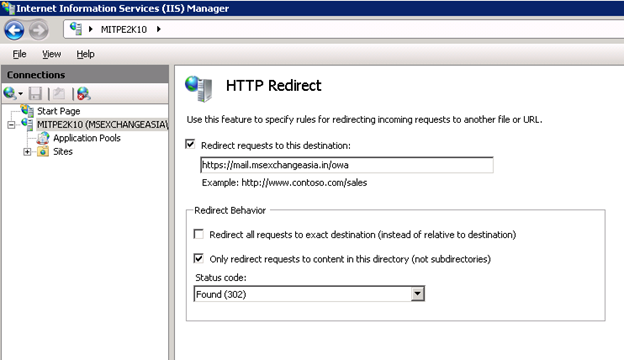Click the redirect destination URL field
The width and height of the screenshot is (624, 360).
[347, 165]
